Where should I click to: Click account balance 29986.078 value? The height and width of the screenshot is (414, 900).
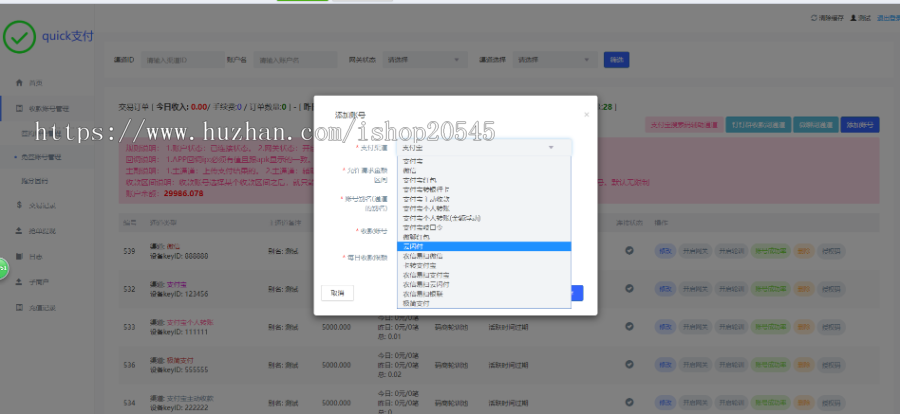[x=183, y=194]
